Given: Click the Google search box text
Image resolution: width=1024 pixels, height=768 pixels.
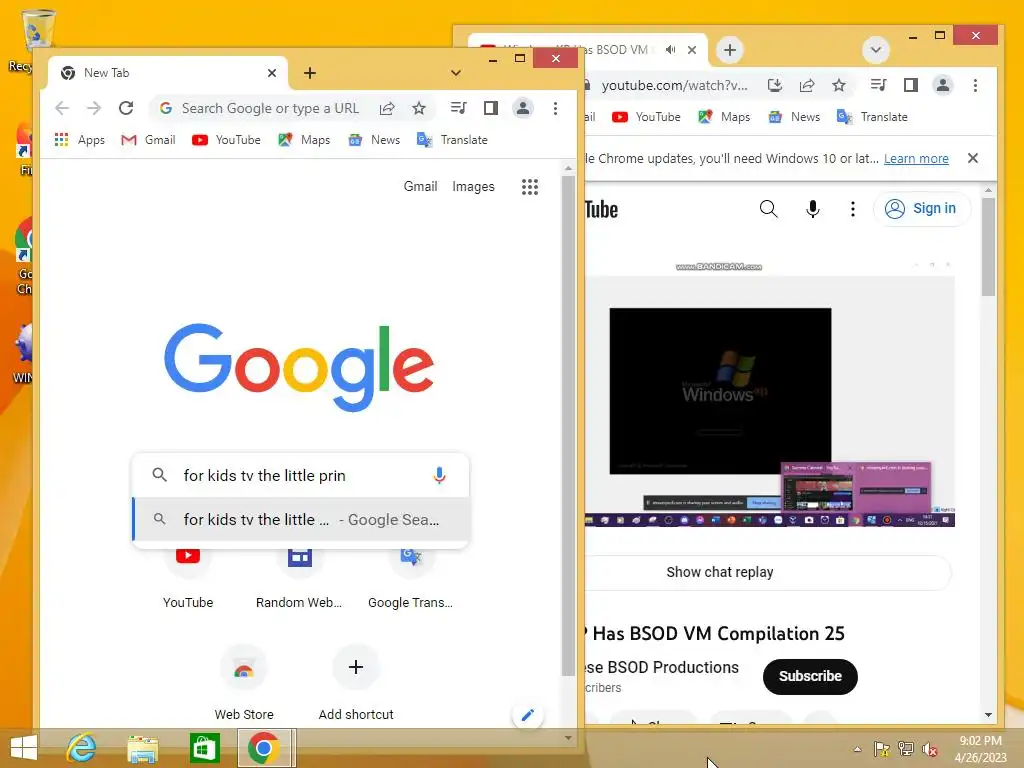Looking at the screenshot, I should point(264,475).
